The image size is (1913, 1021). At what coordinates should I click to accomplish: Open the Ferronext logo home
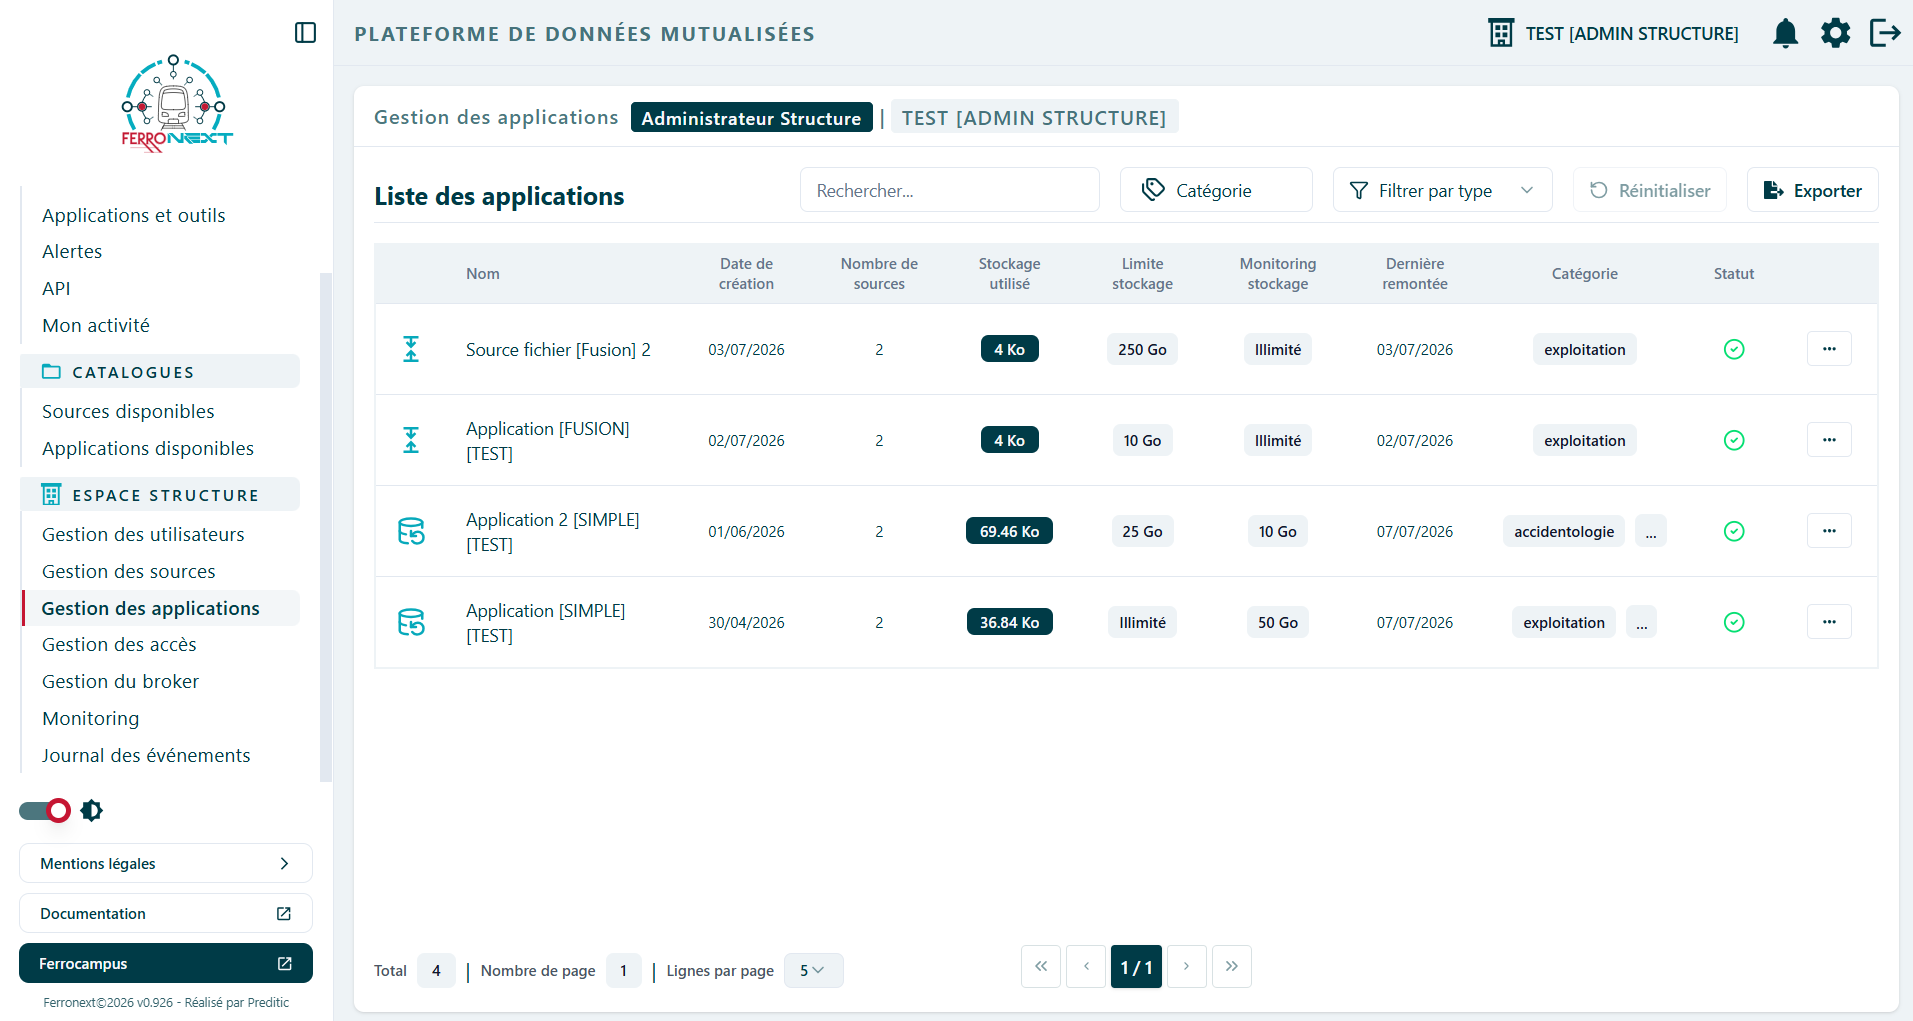pos(177,104)
